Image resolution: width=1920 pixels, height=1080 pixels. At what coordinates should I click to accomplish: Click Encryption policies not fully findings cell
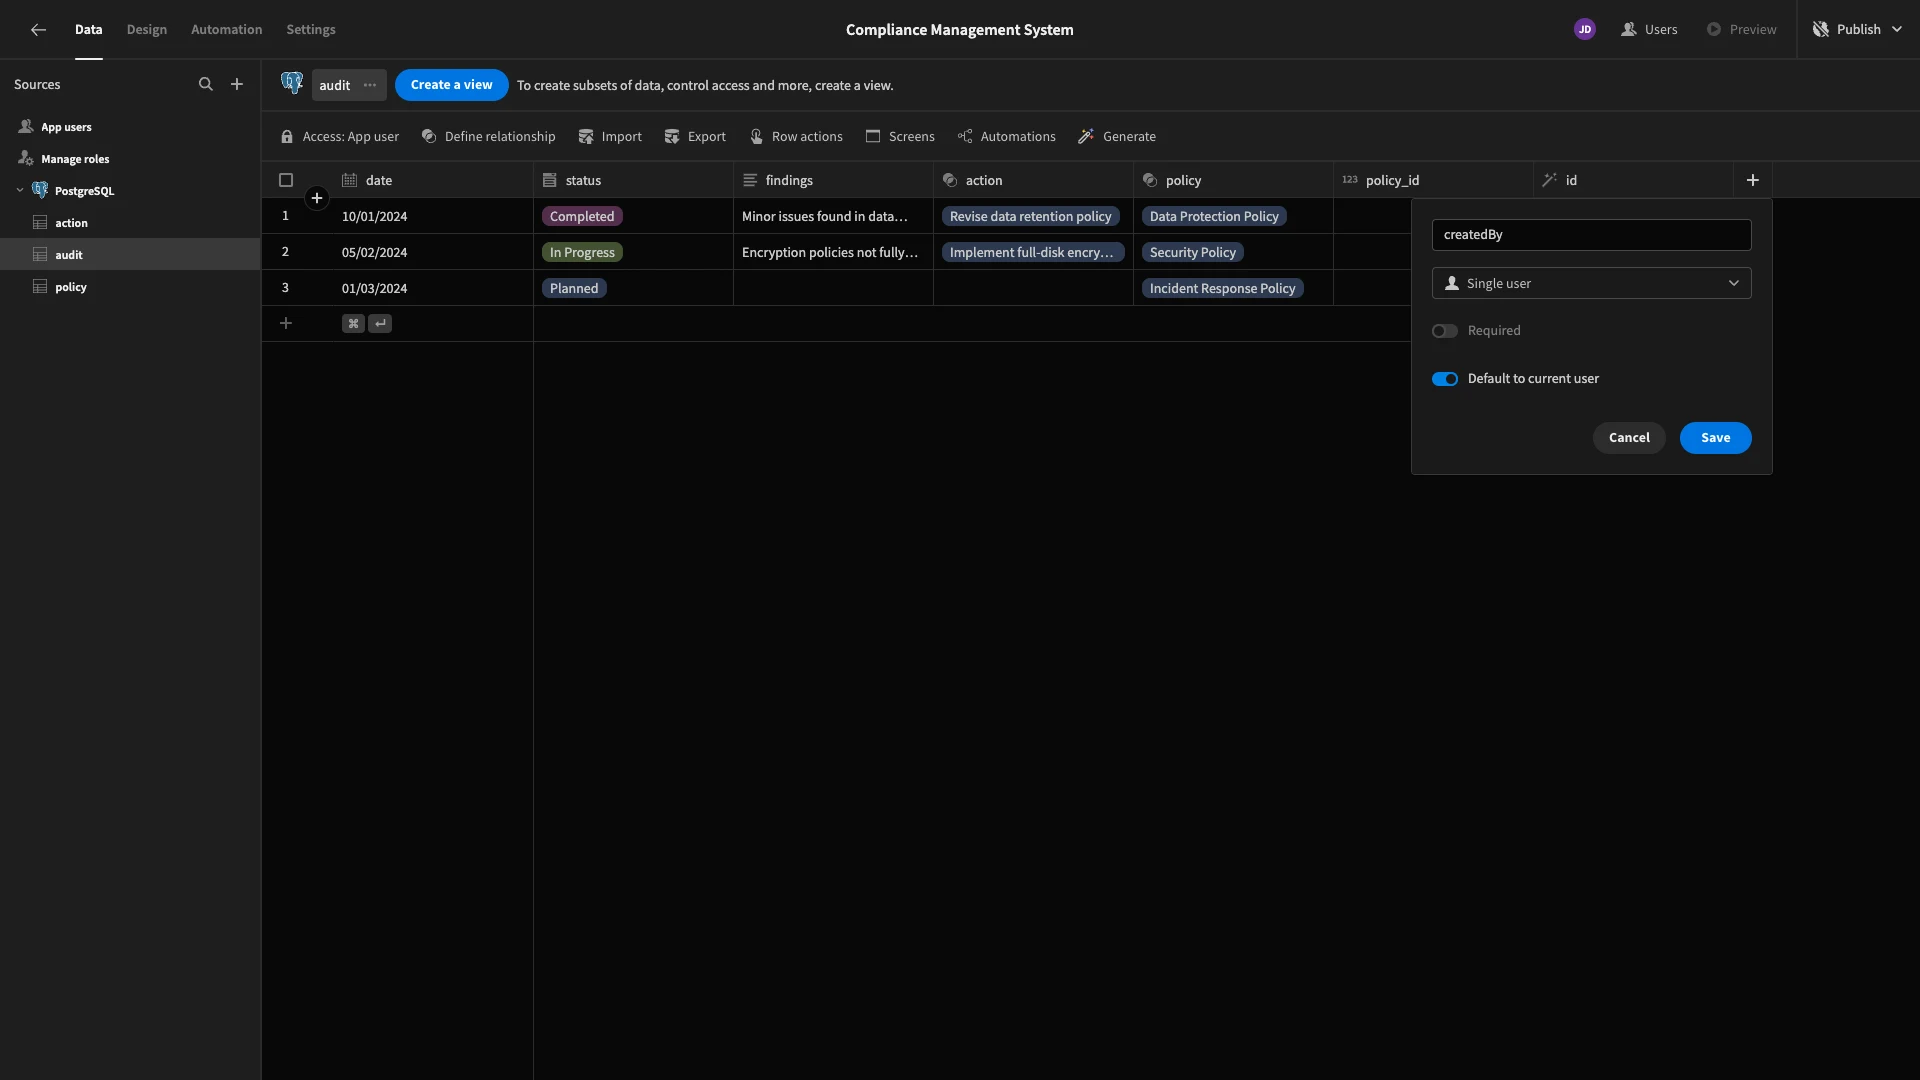[x=833, y=252]
